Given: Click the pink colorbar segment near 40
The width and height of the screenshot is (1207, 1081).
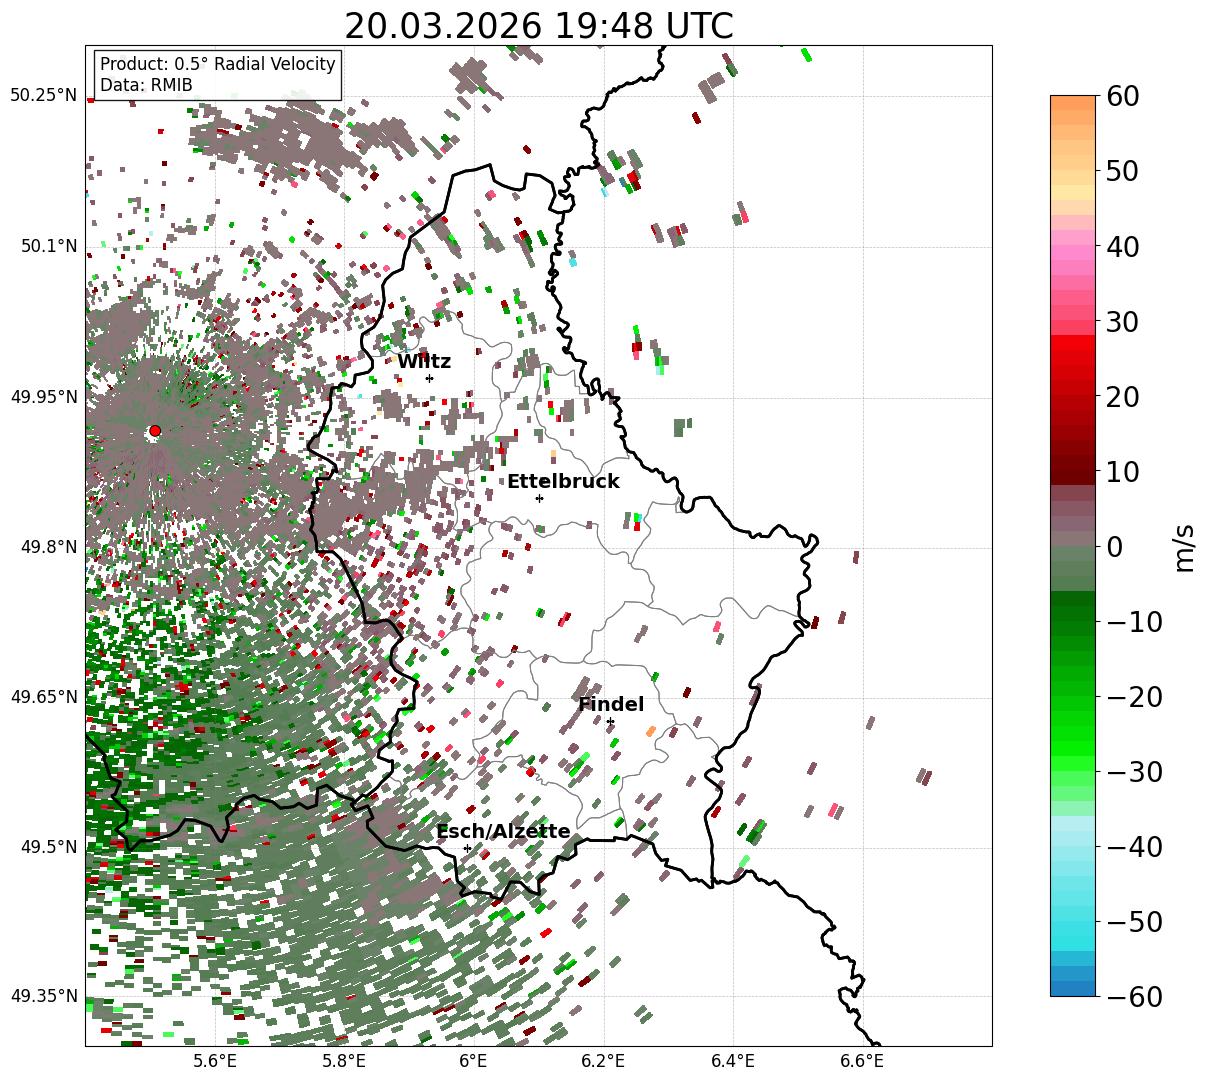Looking at the screenshot, I should pyautogui.click(x=1073, y=250).
